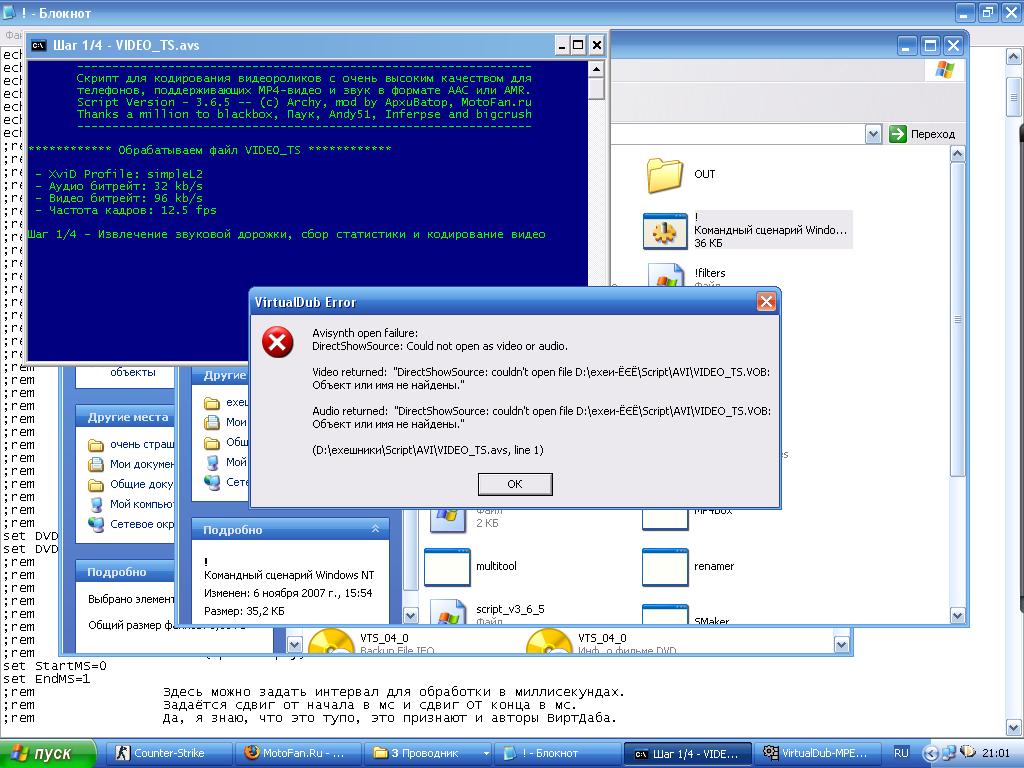Switch to VirtualDub-MPE taskbar button

pyautogui.click(x=816, y=753)
